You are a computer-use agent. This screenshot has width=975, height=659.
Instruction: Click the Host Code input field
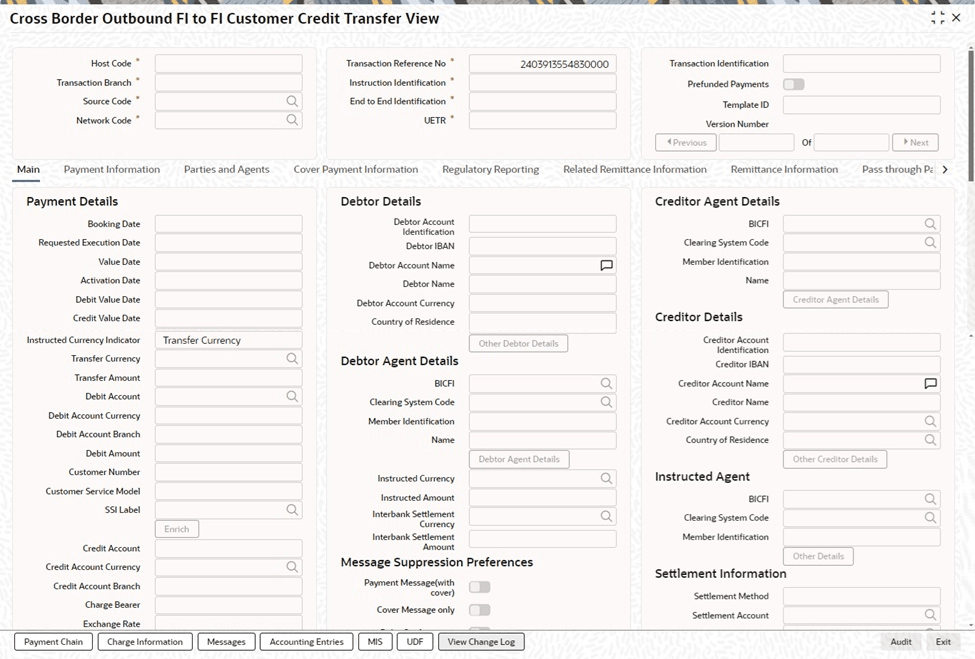click(229, 63)
